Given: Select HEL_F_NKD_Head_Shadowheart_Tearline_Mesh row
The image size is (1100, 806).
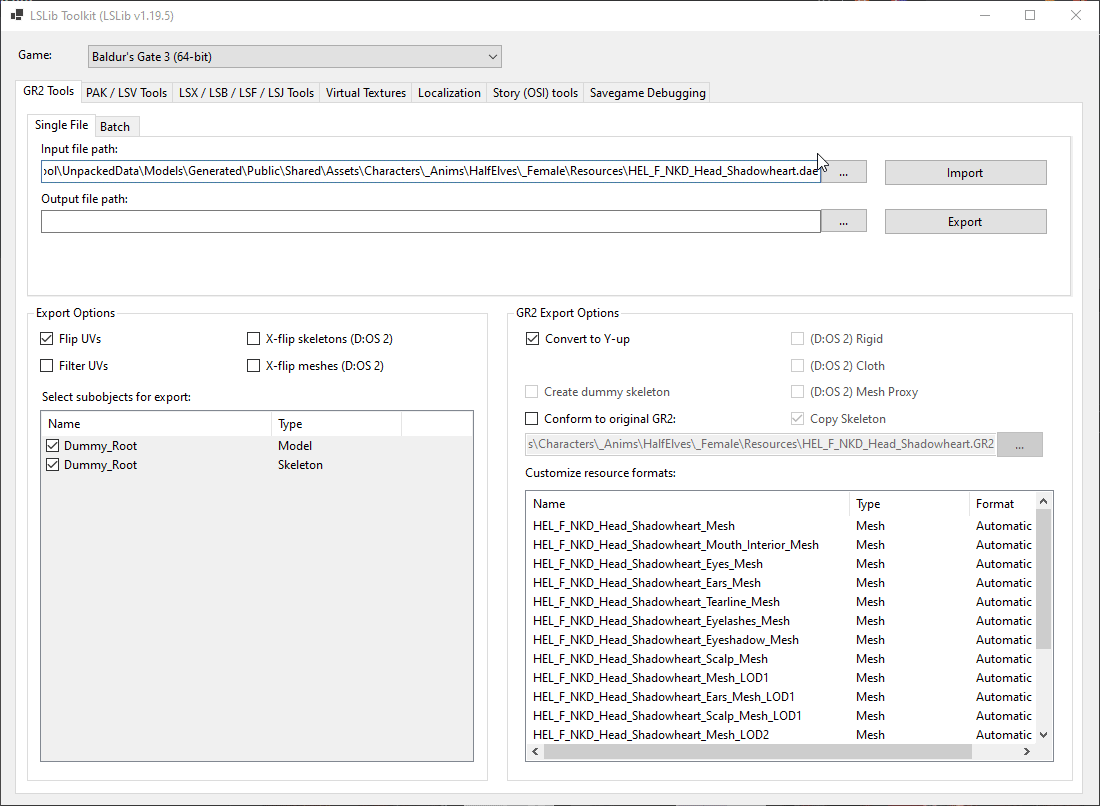Looking at the screenshot, I should pos(782,602).
